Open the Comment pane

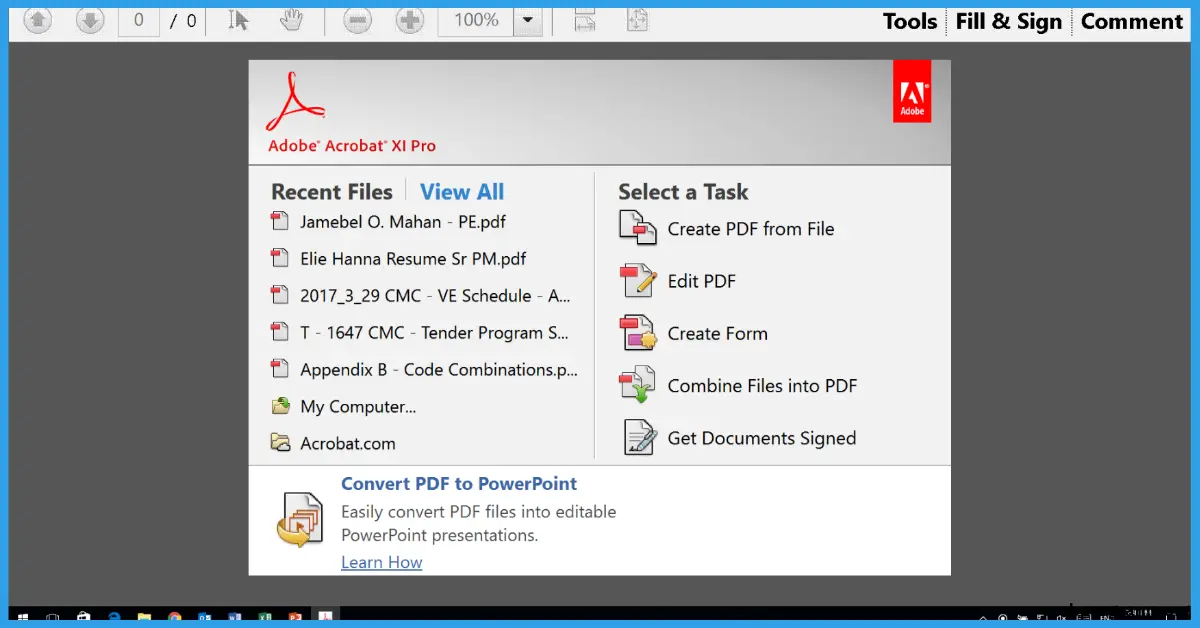[x=1132, y=21]
